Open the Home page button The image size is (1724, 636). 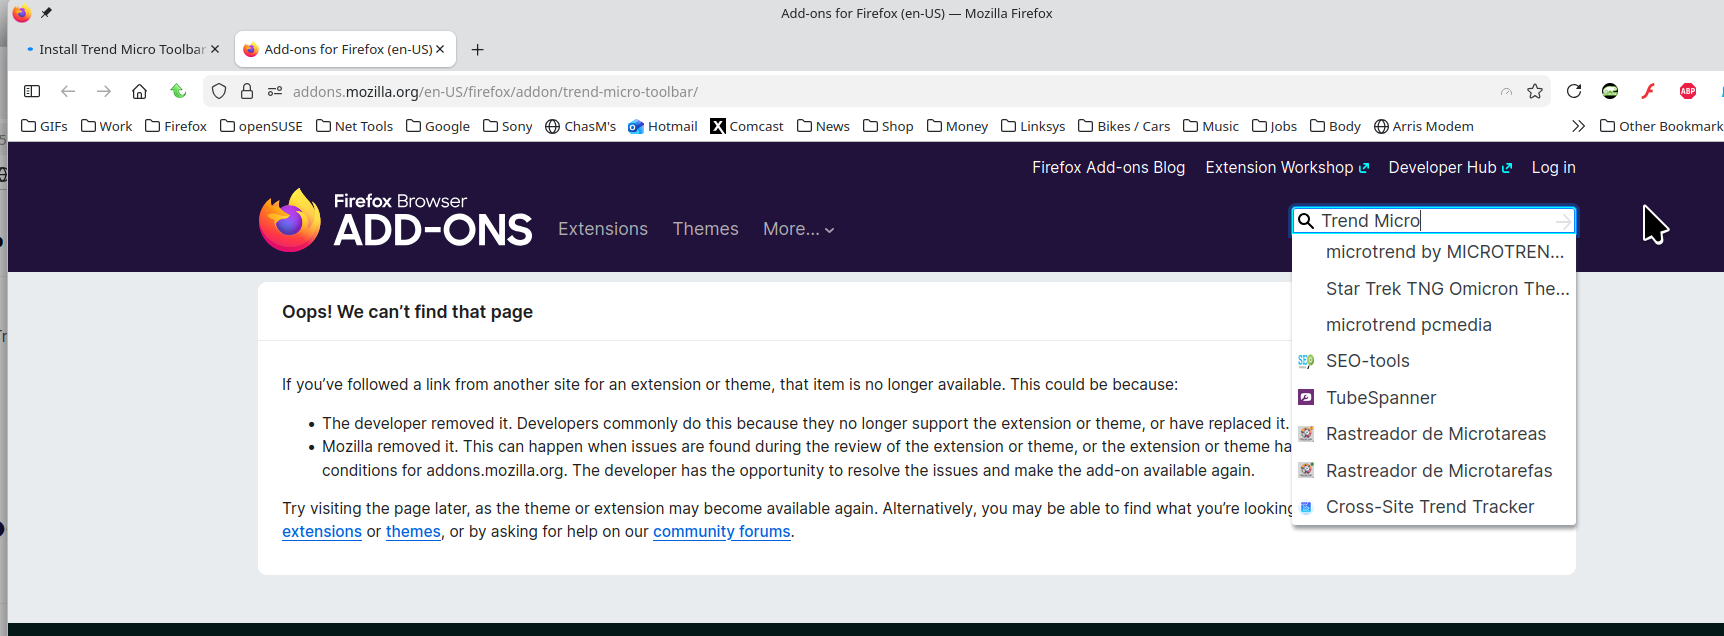[140, 91]
